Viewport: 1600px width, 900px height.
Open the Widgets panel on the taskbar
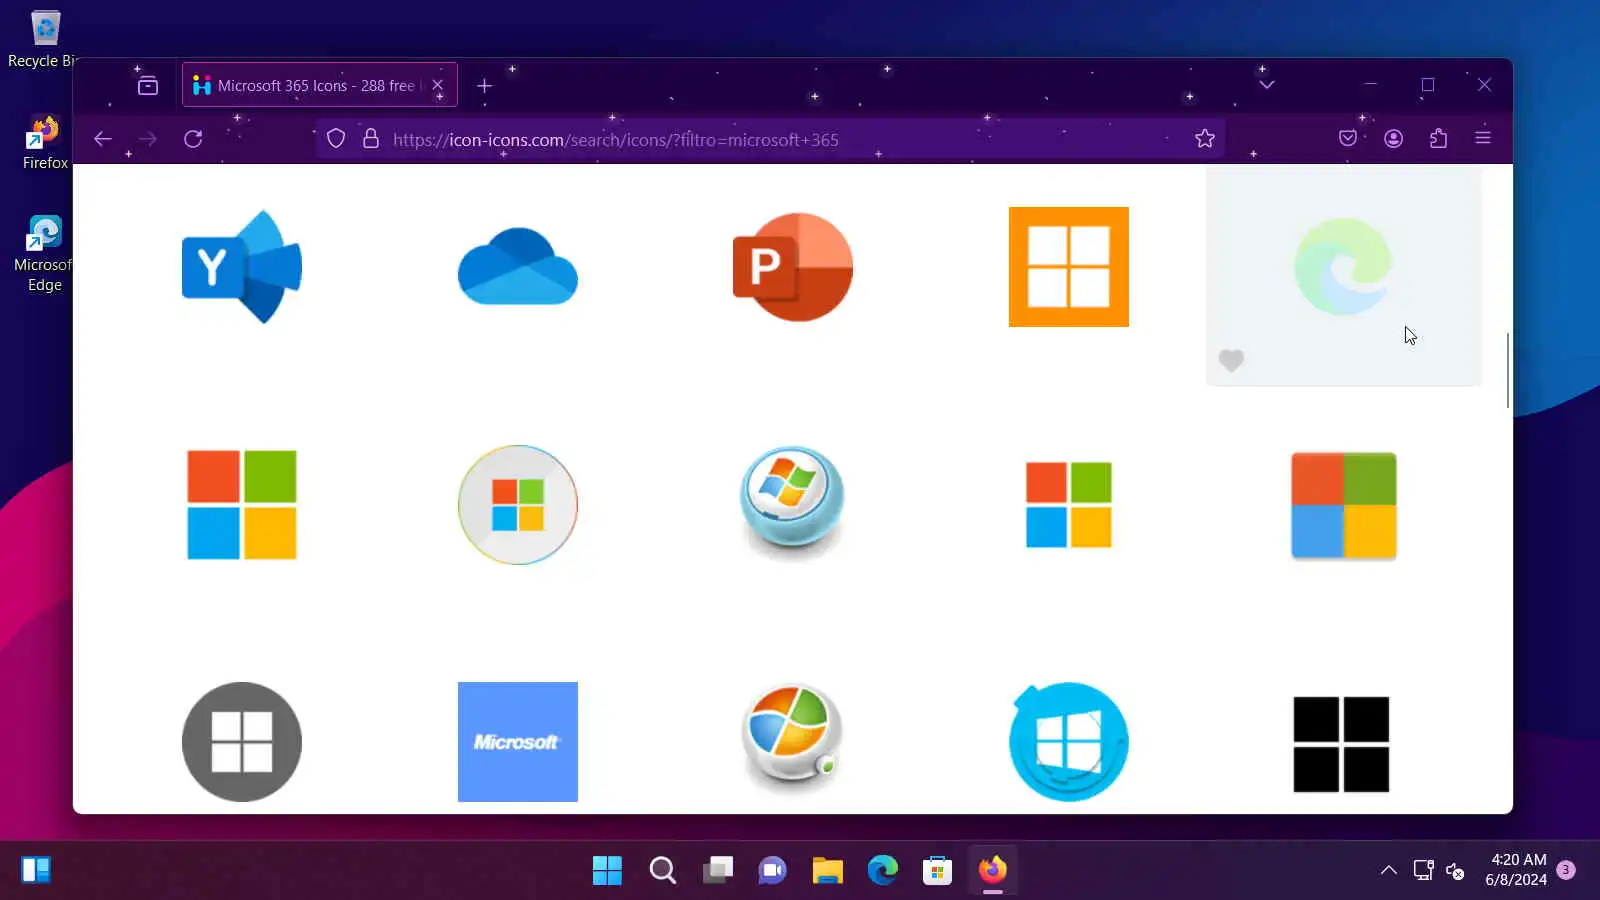(x=36, y=870)
